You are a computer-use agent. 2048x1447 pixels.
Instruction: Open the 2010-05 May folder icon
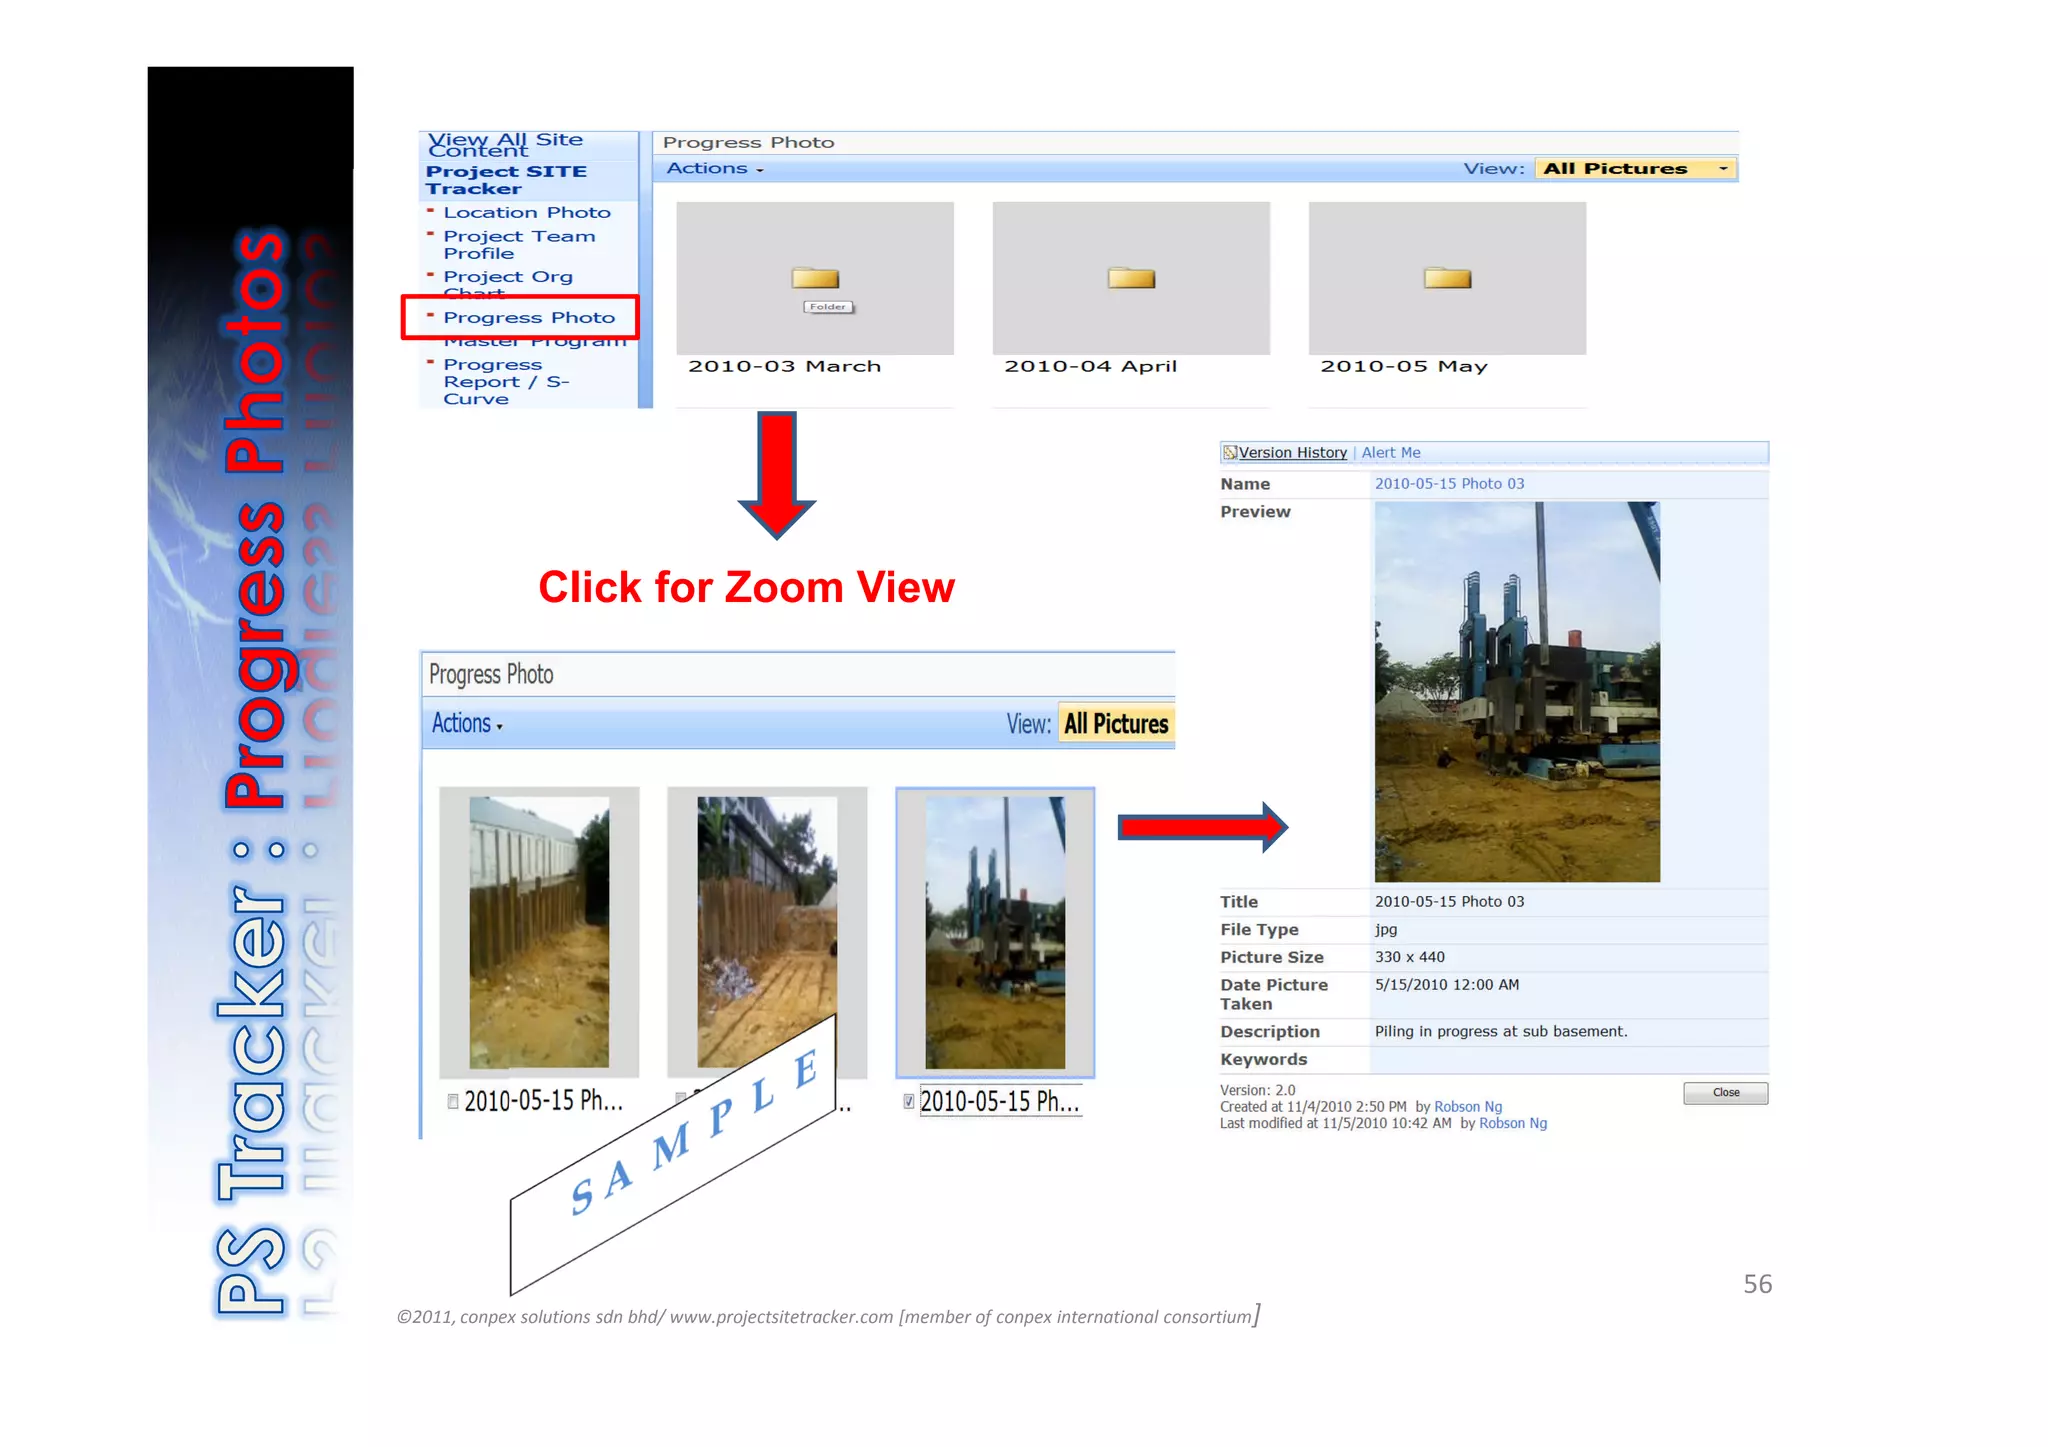tap(1447, 278)
